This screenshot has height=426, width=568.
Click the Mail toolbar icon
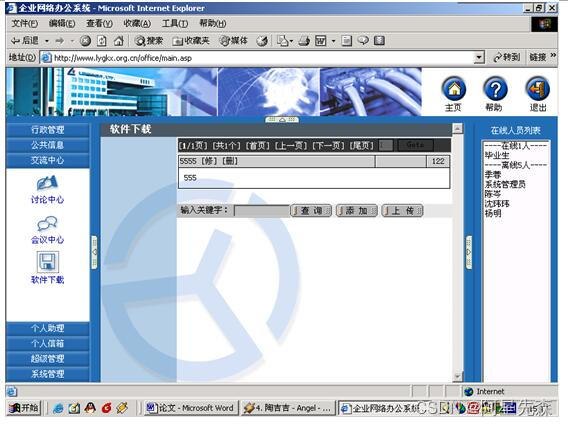[282, 41]
